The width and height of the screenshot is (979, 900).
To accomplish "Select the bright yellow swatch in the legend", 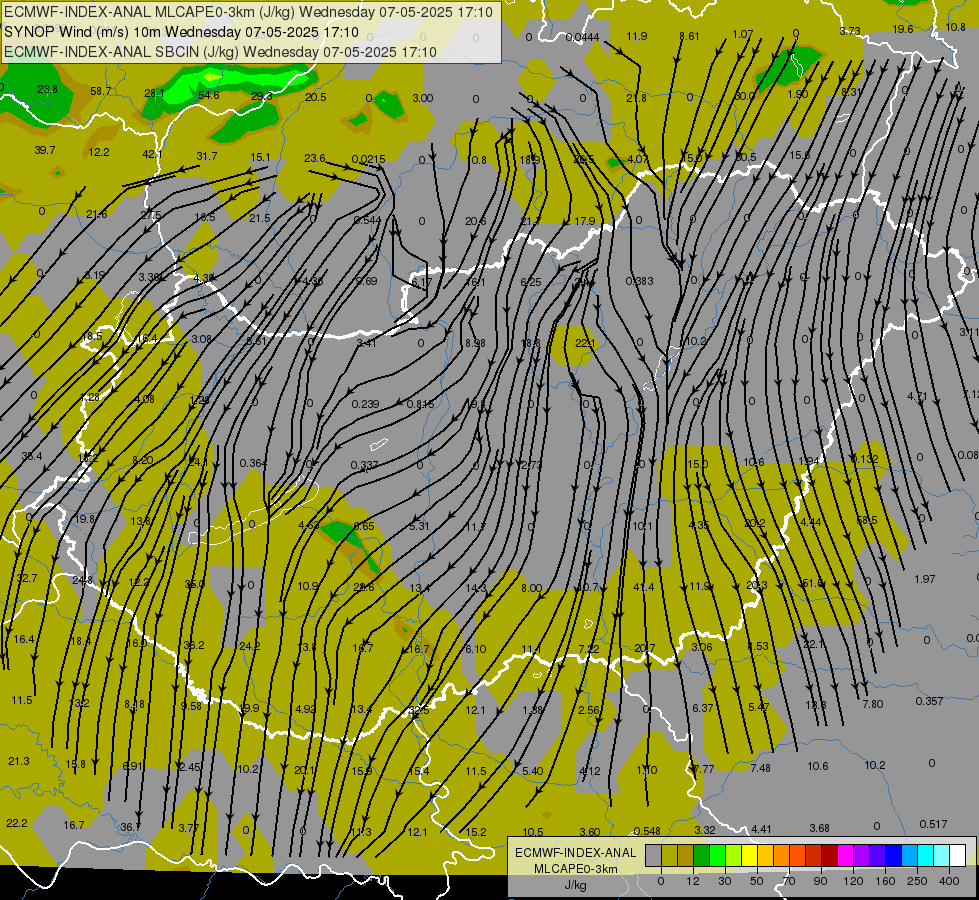I will click(x=749, y=856).
